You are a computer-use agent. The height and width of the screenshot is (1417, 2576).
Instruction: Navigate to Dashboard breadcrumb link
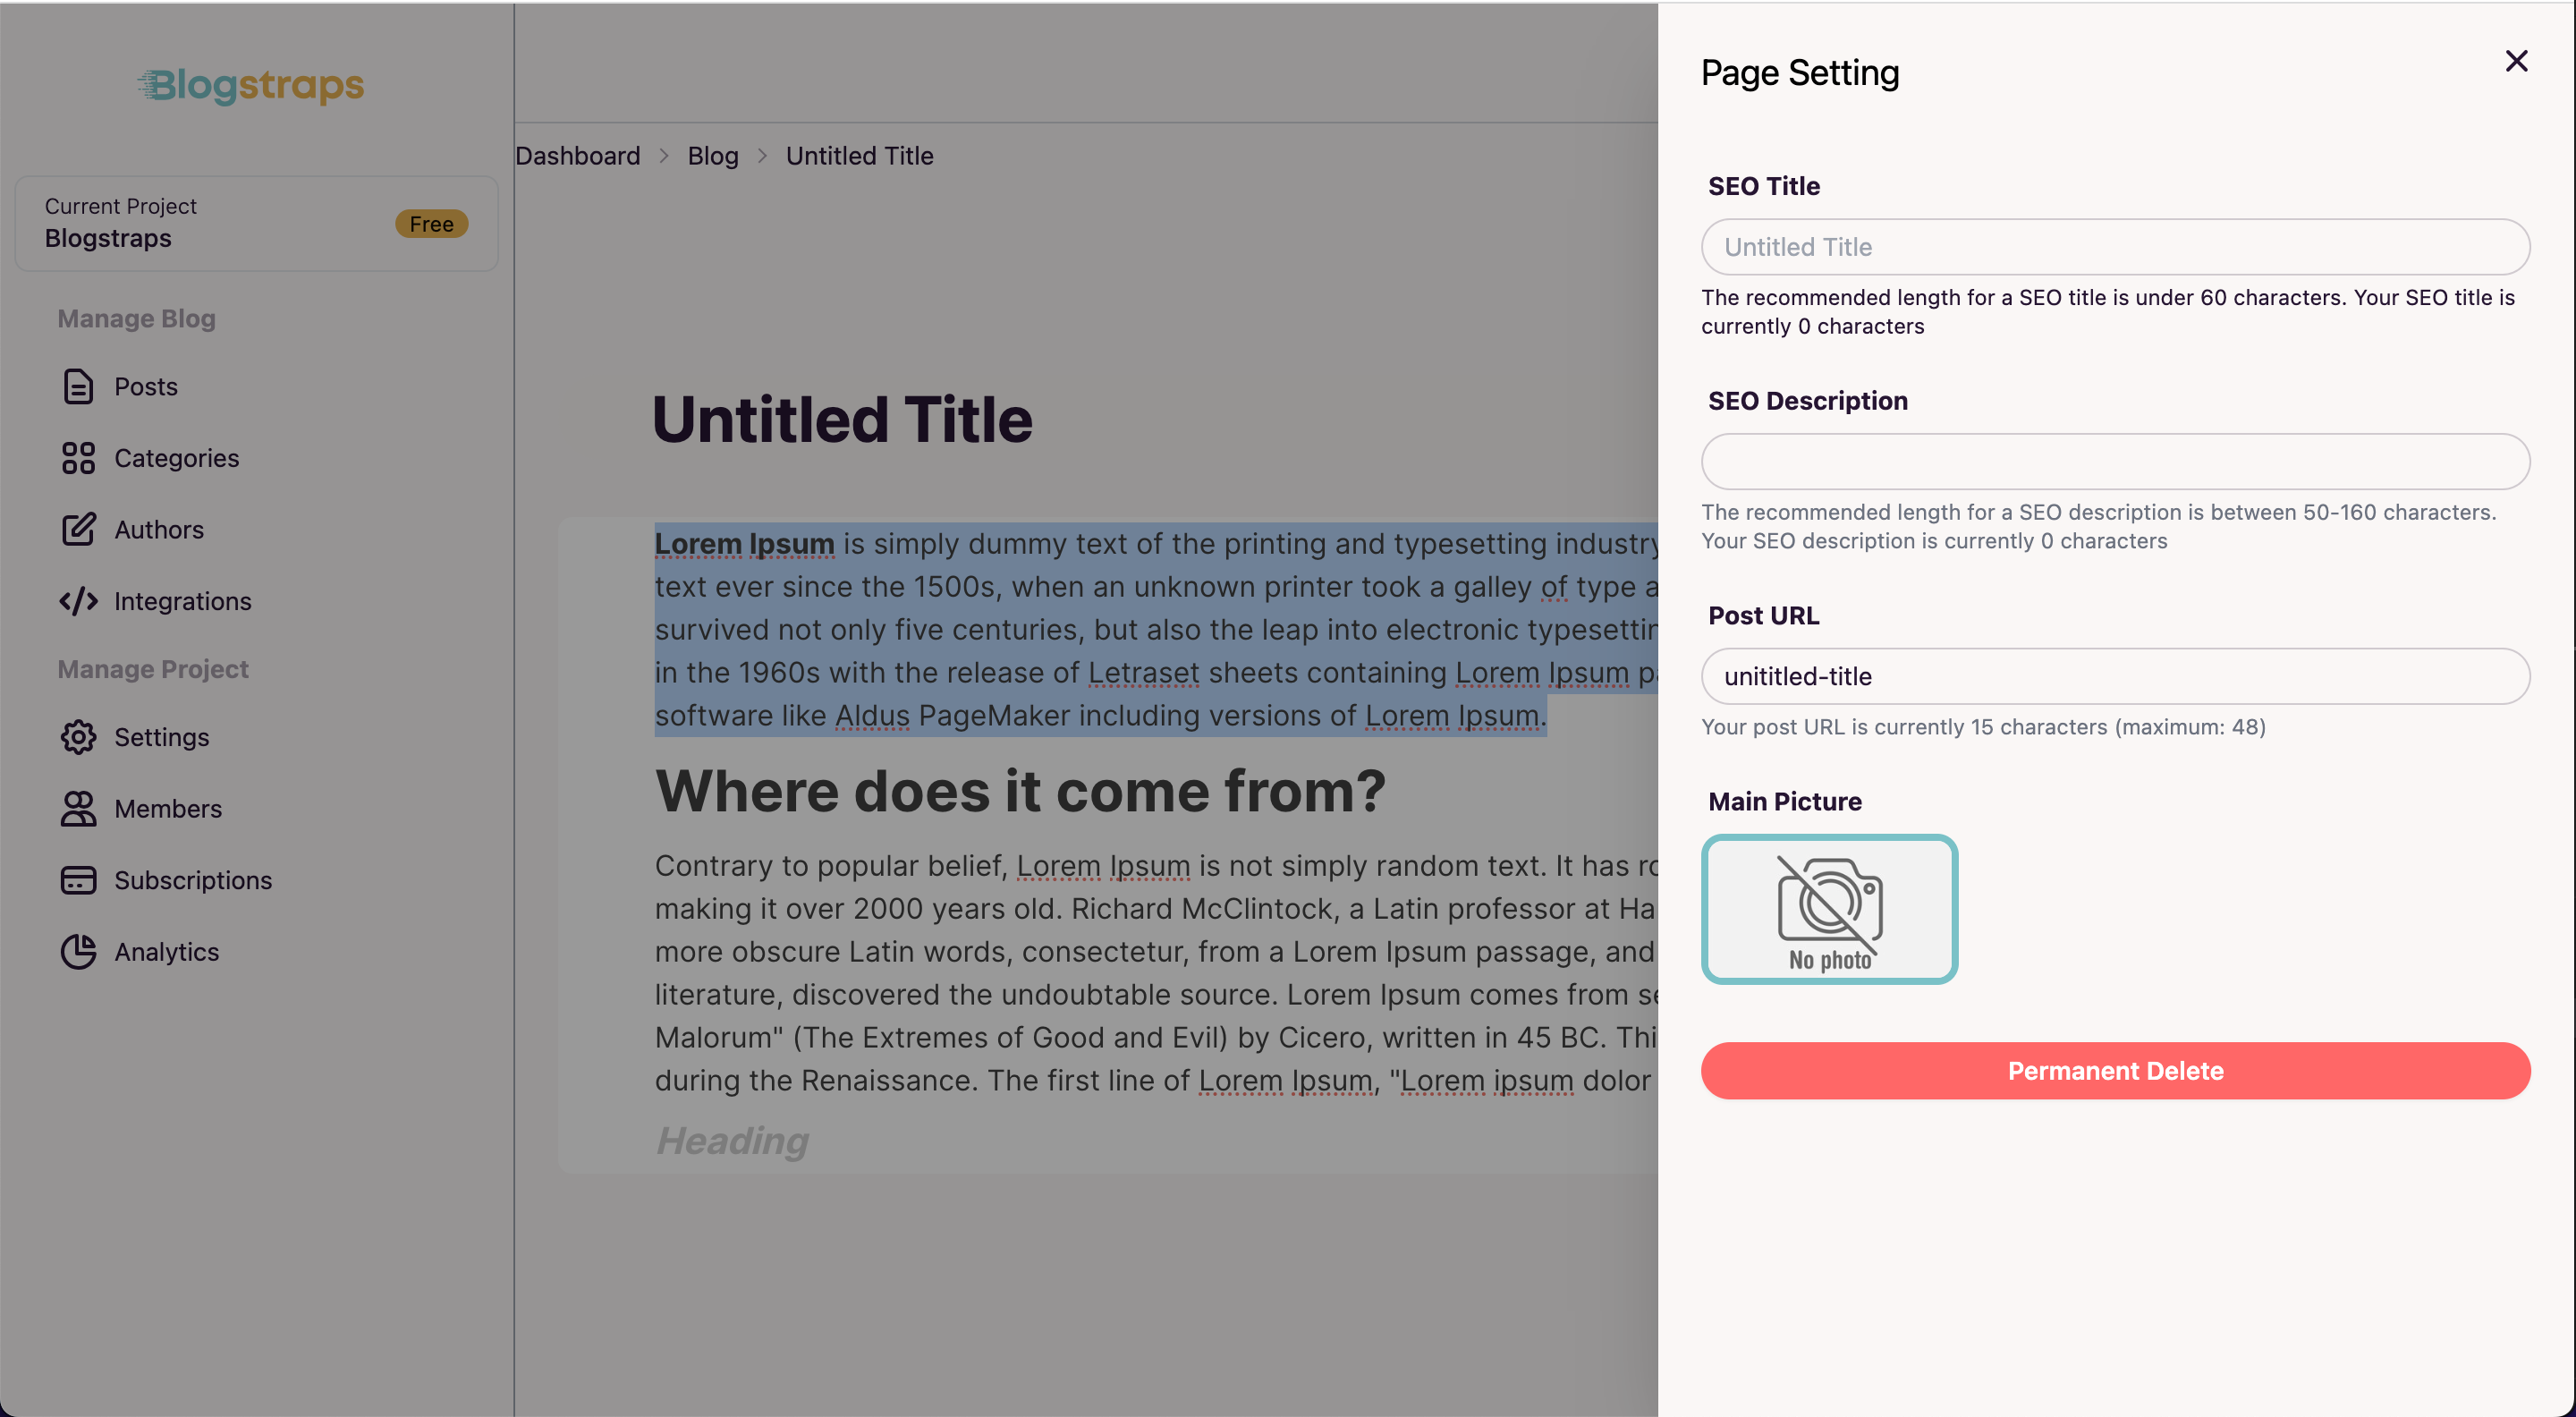577,156
